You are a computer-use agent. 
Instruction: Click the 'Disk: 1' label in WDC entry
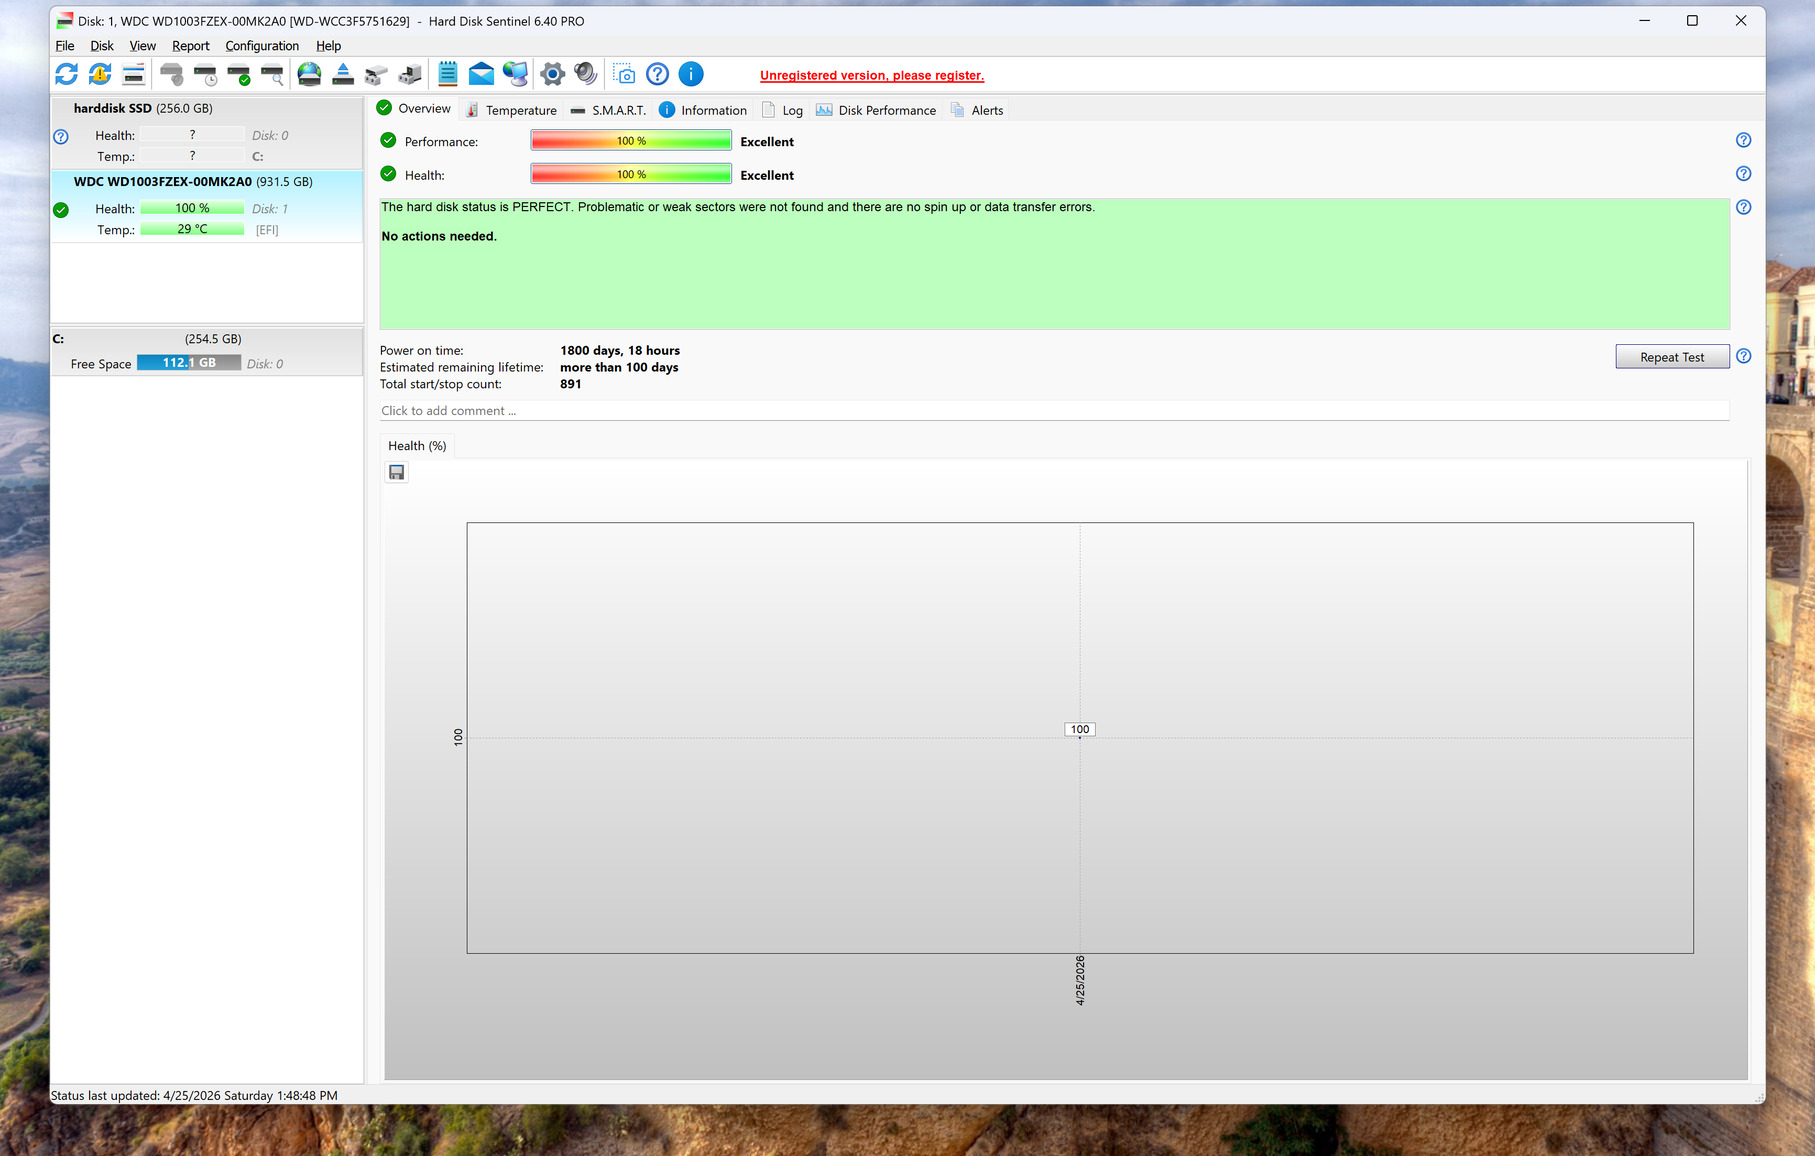click(x=270, y=209)
